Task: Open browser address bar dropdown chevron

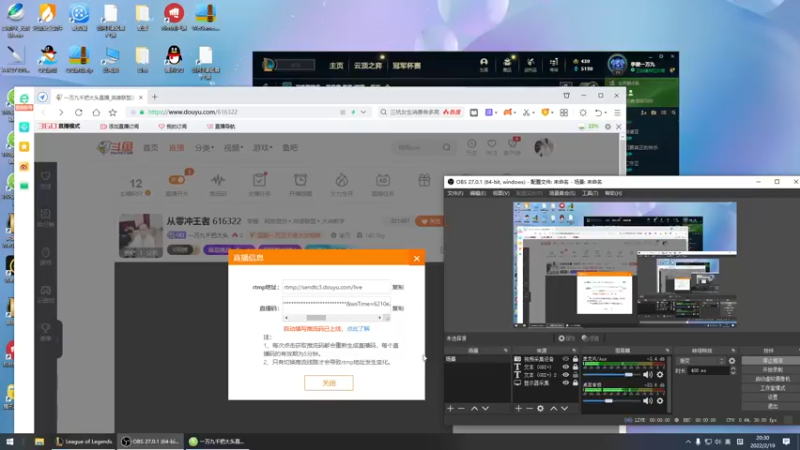Action: (363, 112)
